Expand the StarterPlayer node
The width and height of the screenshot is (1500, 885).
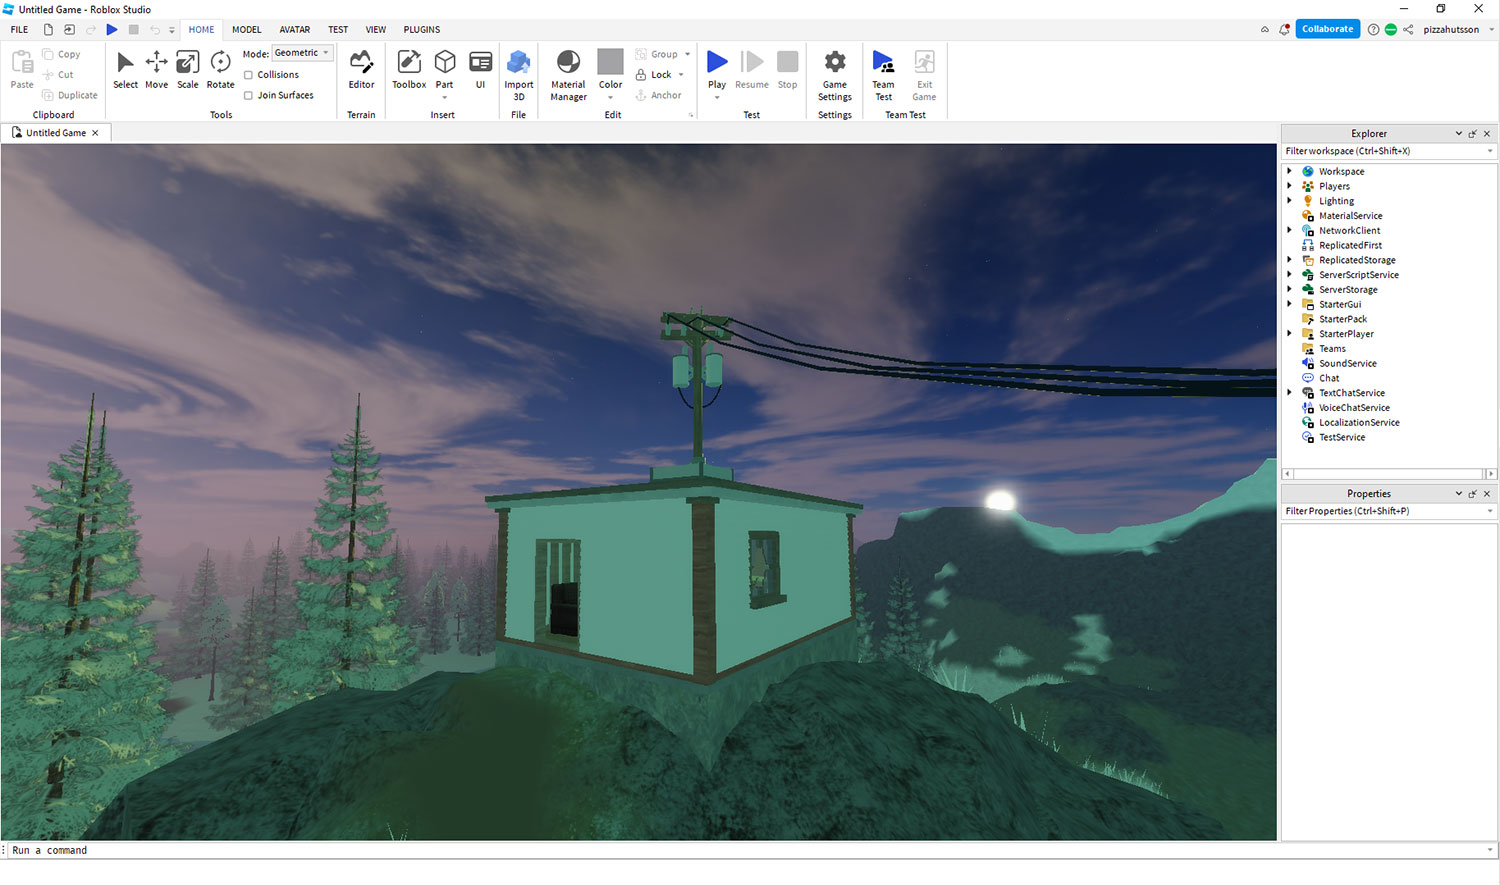point(1289,334)
